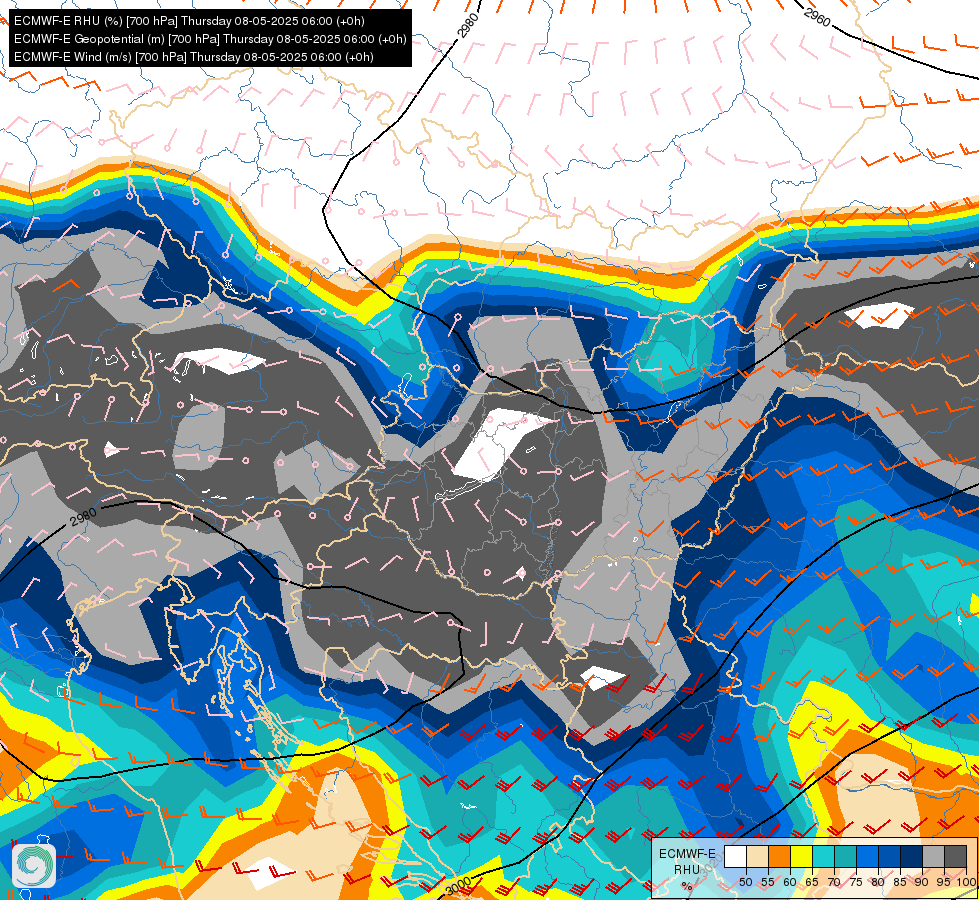Click the ECMWF-E Geopotential (m) title line

[210, 39]
